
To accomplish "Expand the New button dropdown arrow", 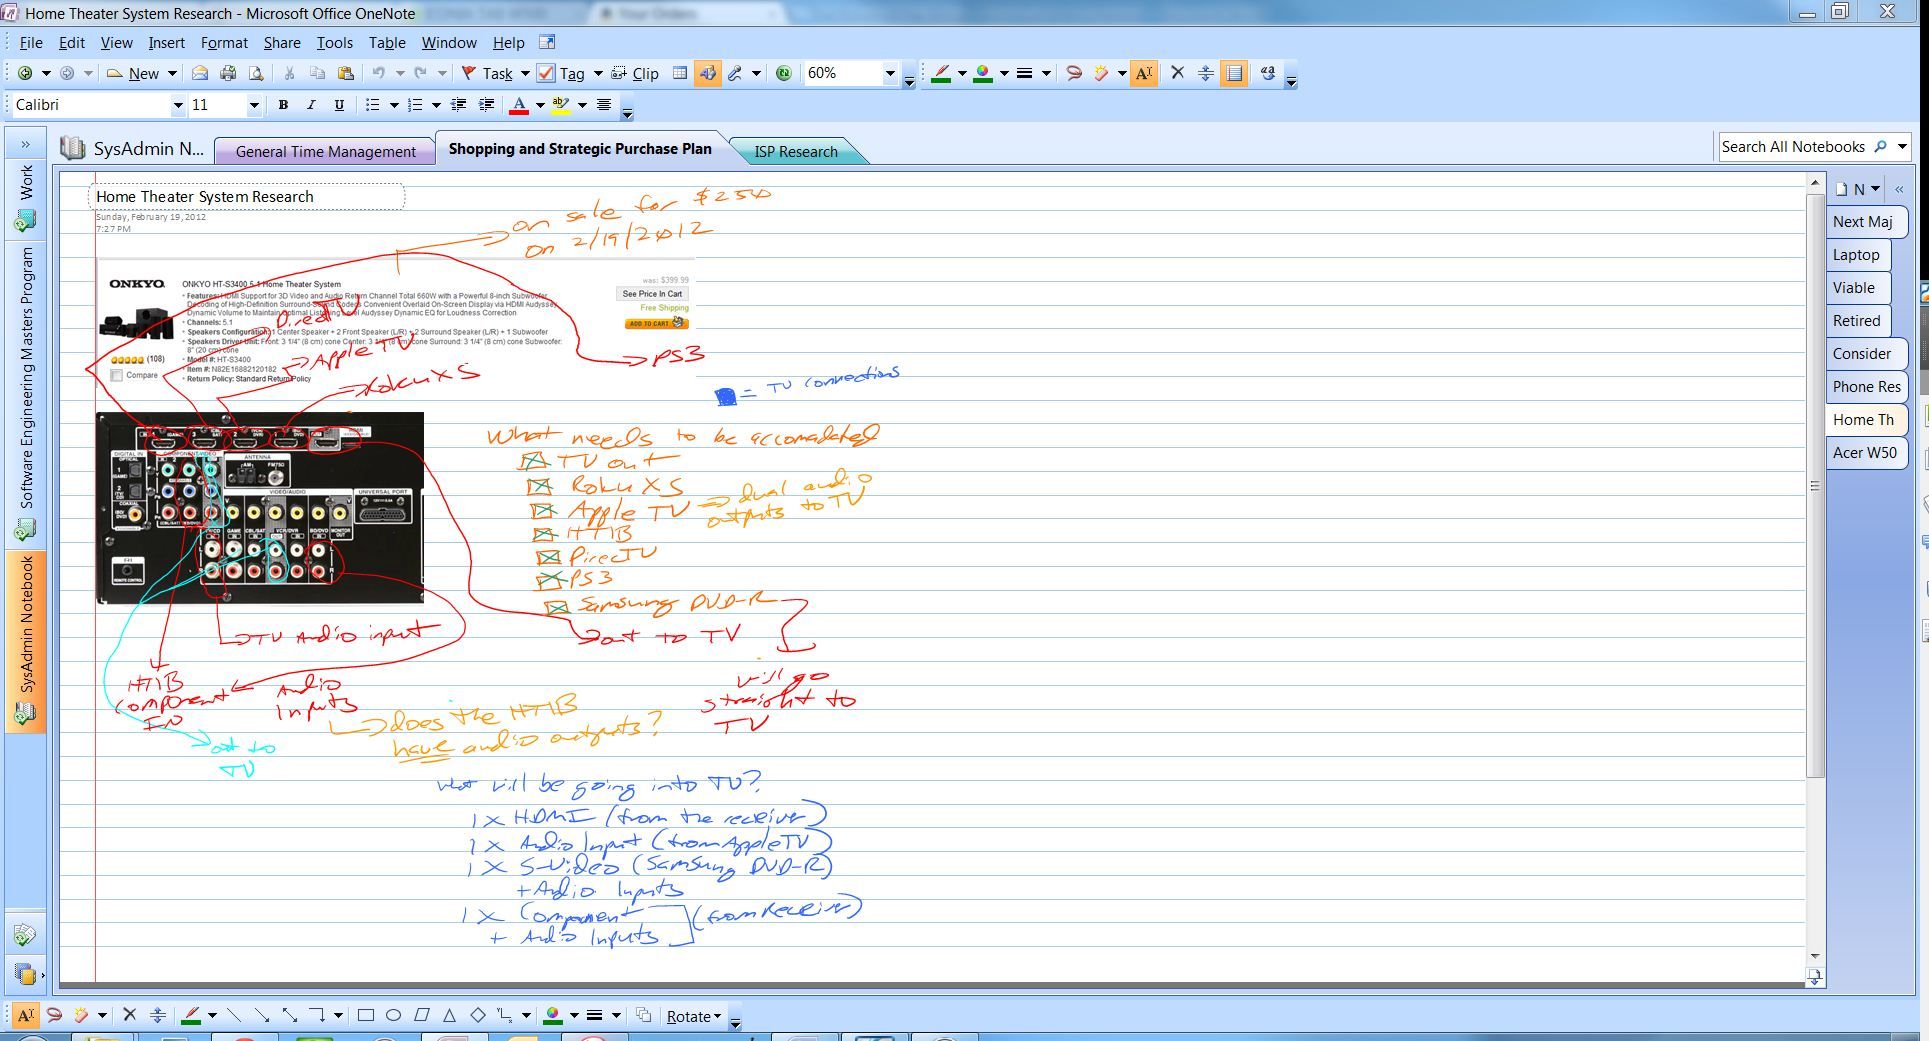I will [172, 73].
